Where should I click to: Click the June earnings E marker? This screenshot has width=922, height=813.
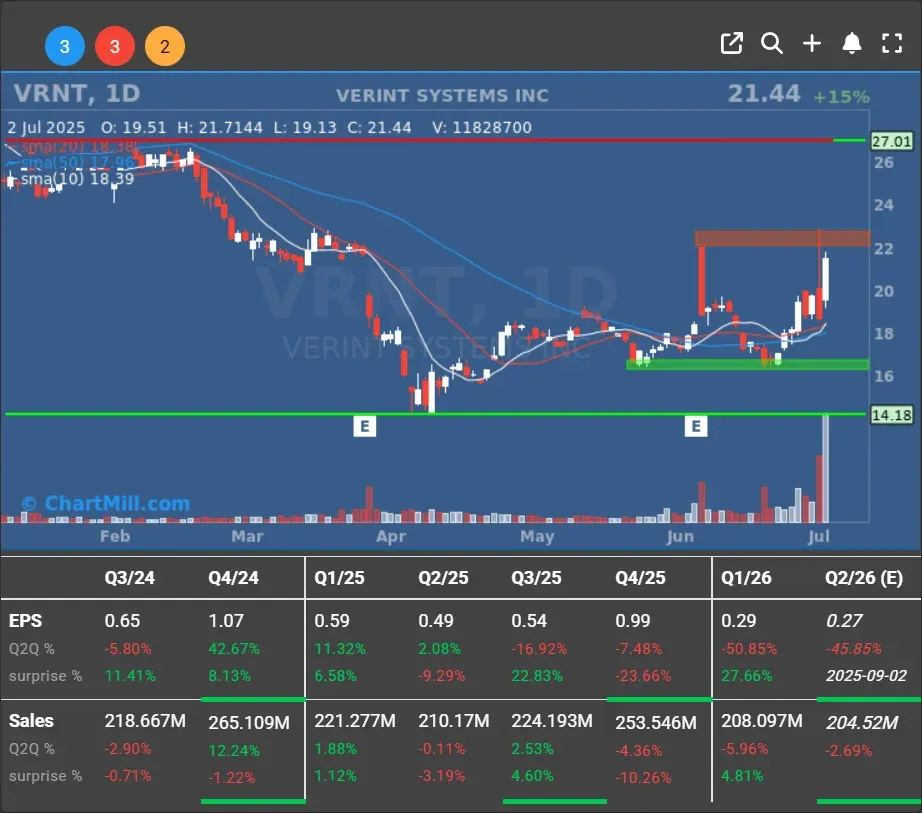696,426
